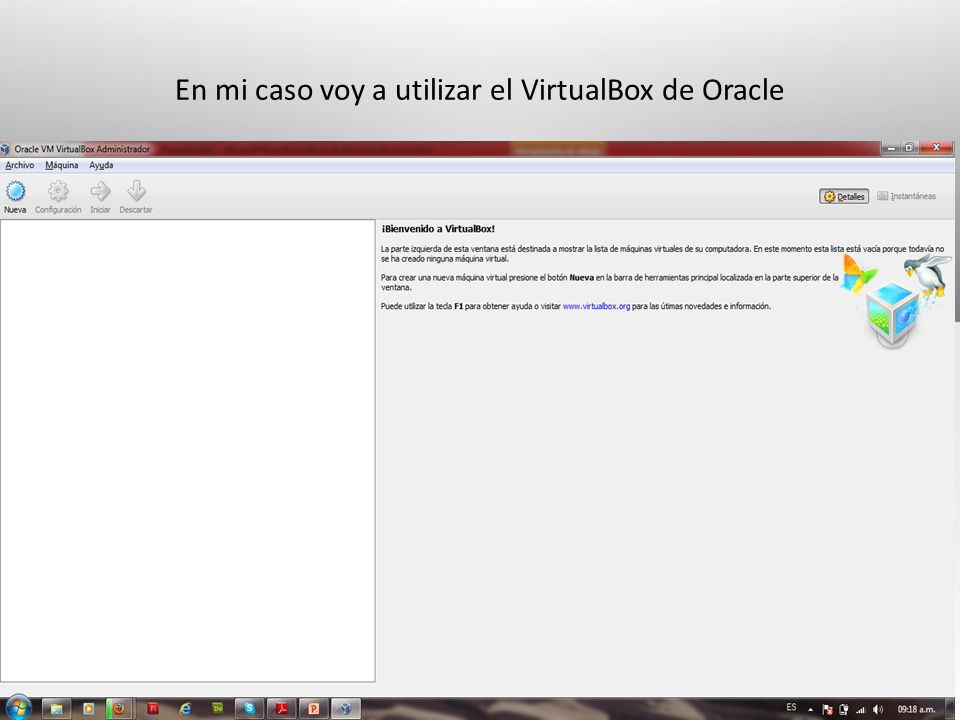
Task: Open the Máquina menu
Action: pyautogui.click(x=62, y=165)
